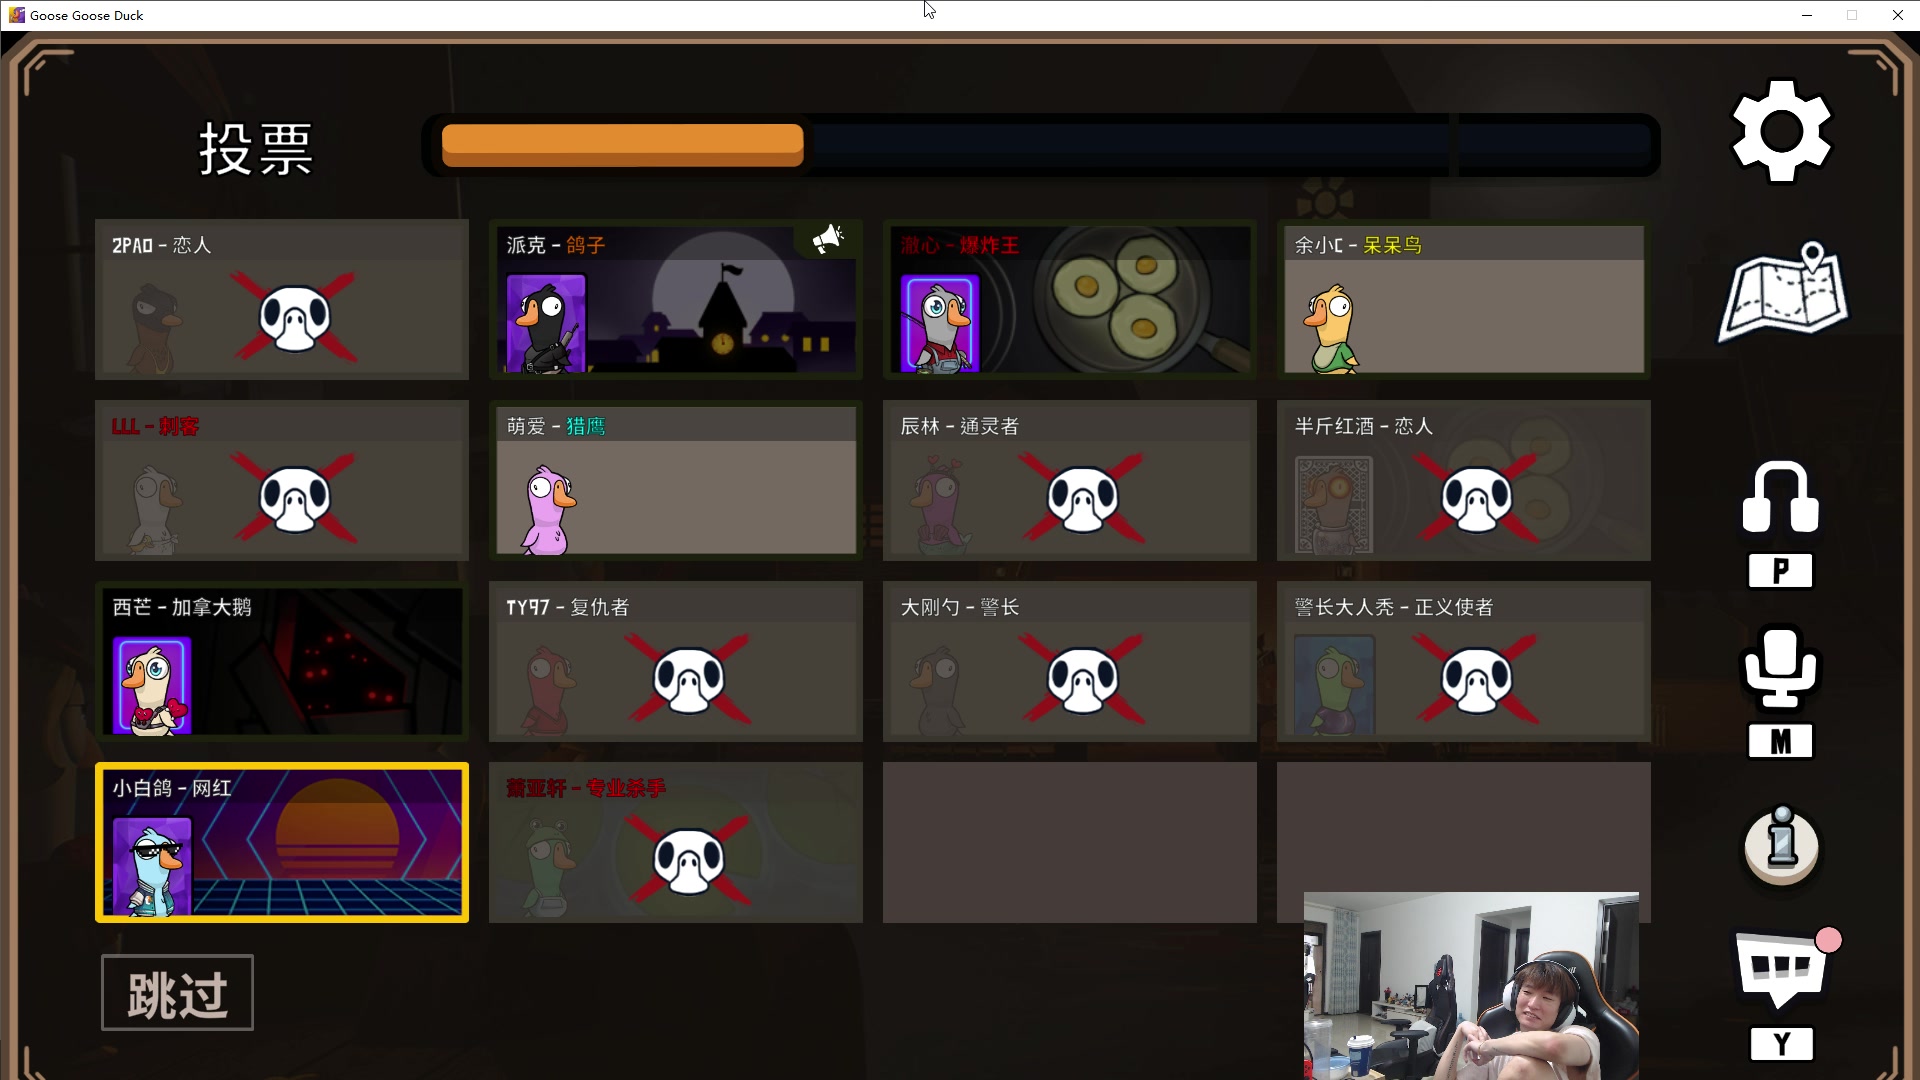Image resolution: width=1920 pixels, height=1080 pixels.
Task: Open the info button icon
Action: pyautogui.click(x=1781, y=846)
